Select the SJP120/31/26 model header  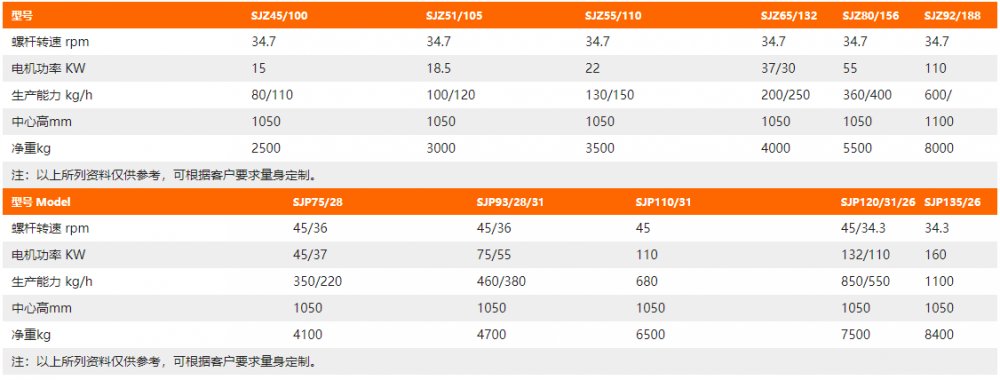tap(878, 202)
